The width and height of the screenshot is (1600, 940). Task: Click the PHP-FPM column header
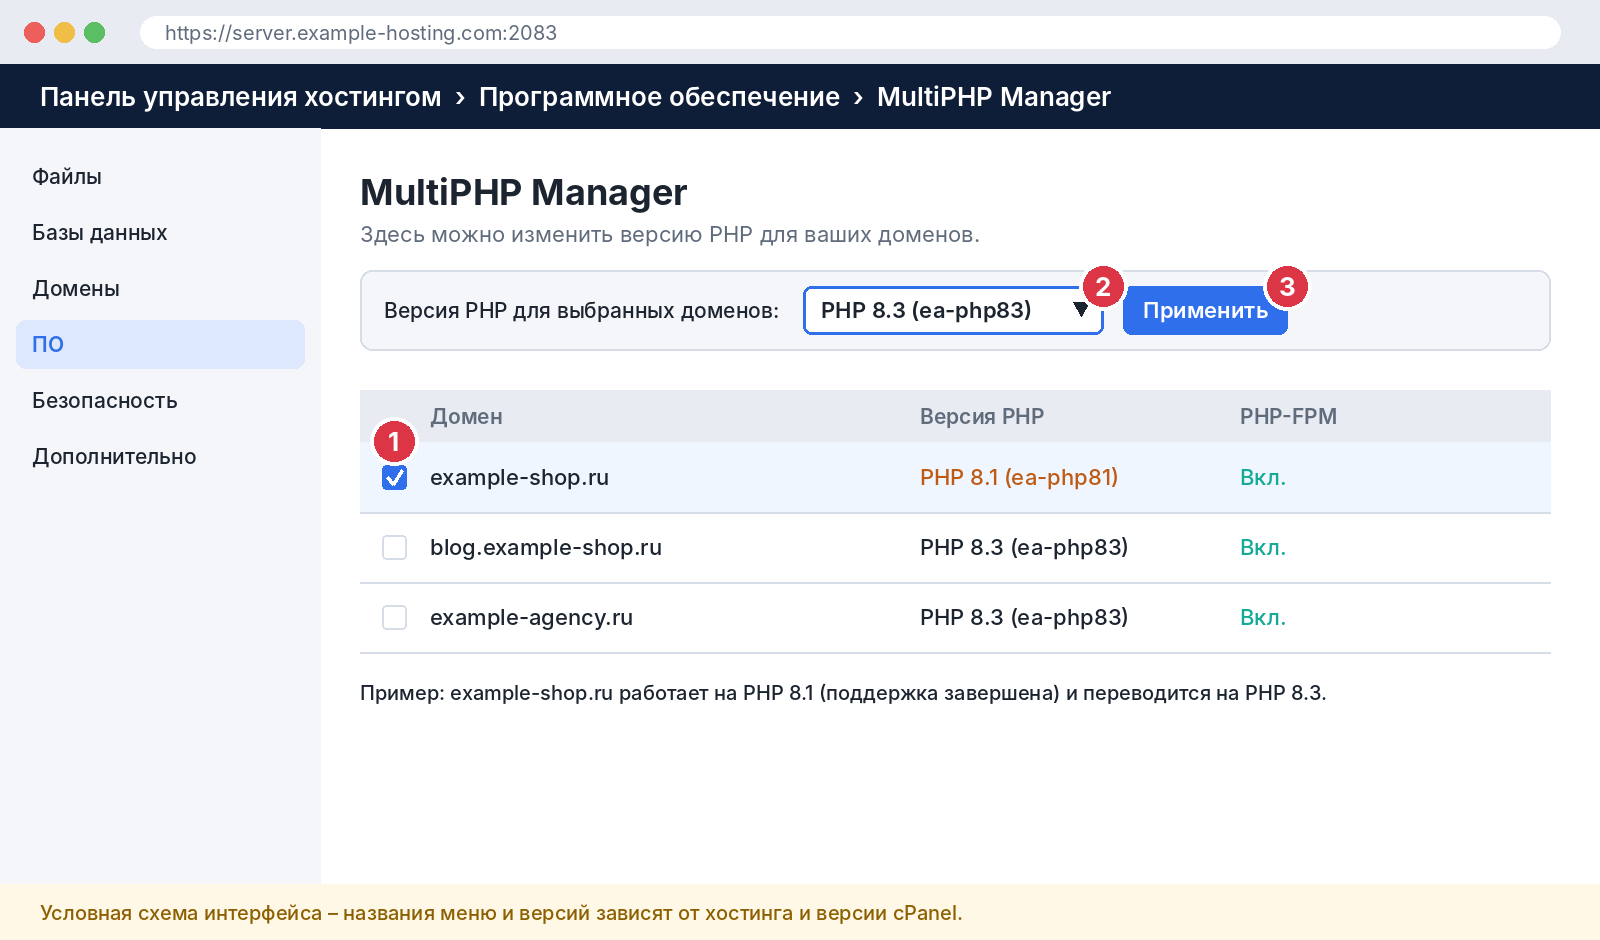click(1288, 417)
